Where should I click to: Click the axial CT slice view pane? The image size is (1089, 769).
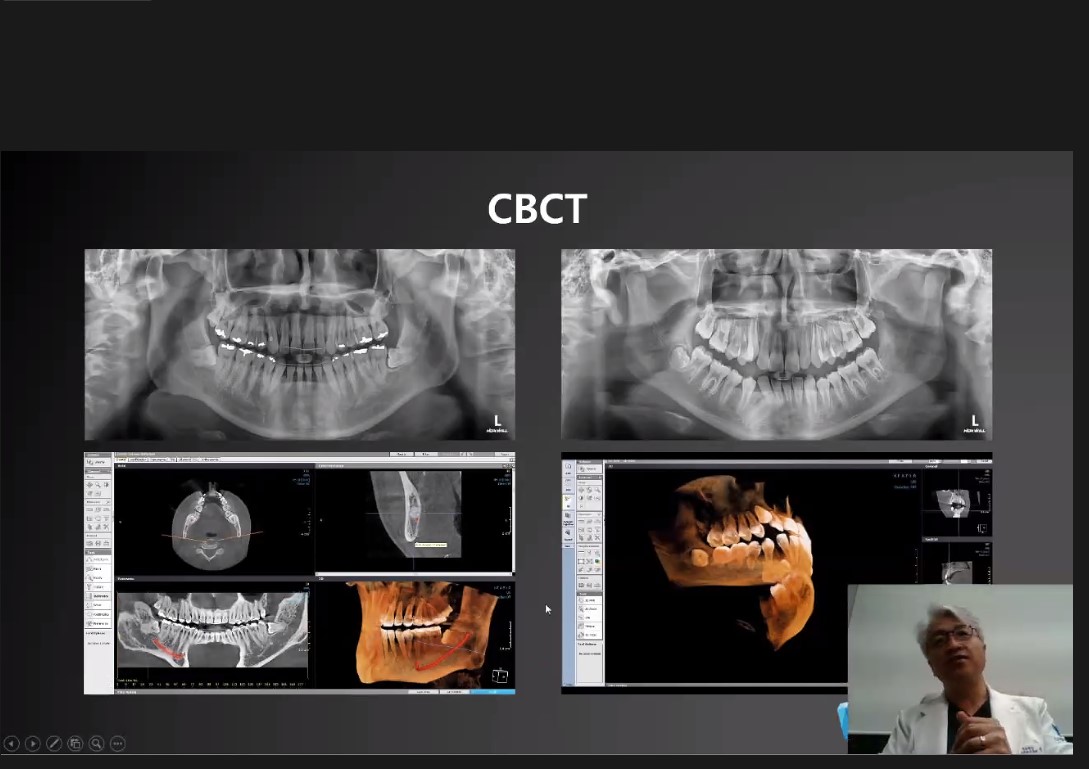214,520
